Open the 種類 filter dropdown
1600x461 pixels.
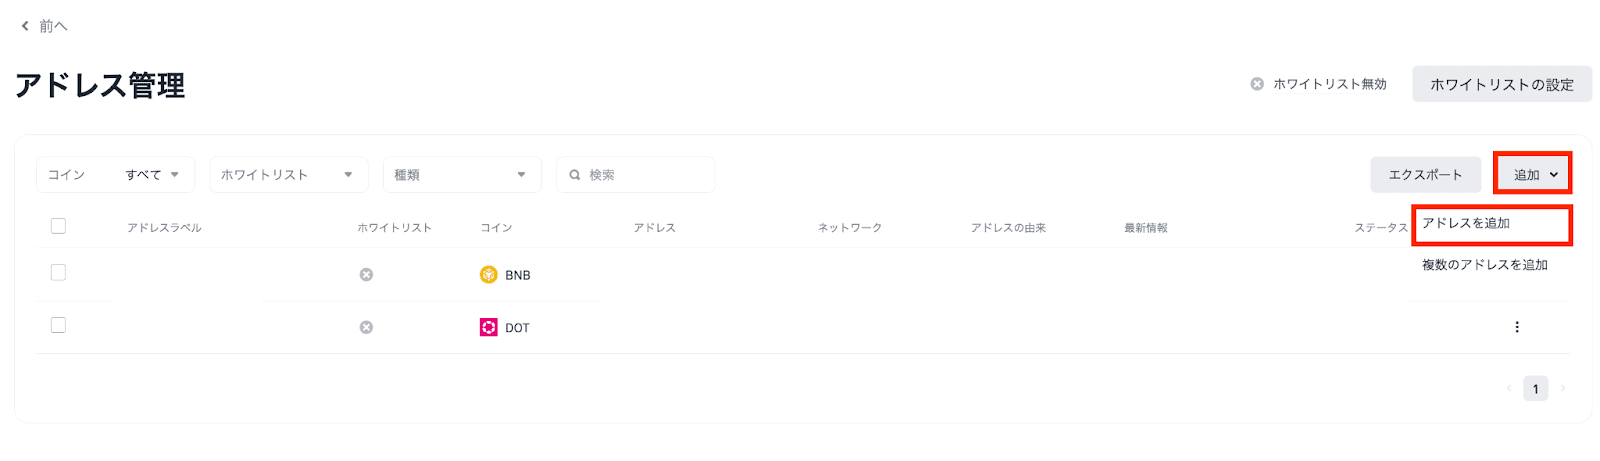[461, 175]
